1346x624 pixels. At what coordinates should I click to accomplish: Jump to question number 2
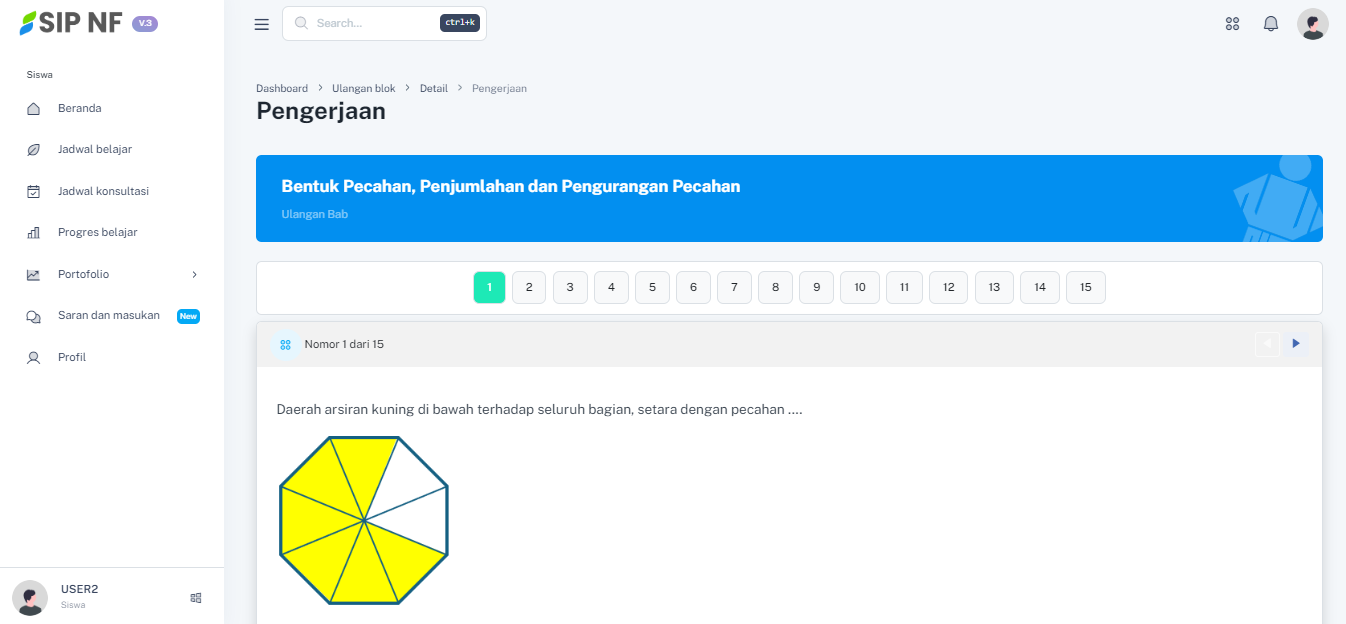tap(529, 287)
